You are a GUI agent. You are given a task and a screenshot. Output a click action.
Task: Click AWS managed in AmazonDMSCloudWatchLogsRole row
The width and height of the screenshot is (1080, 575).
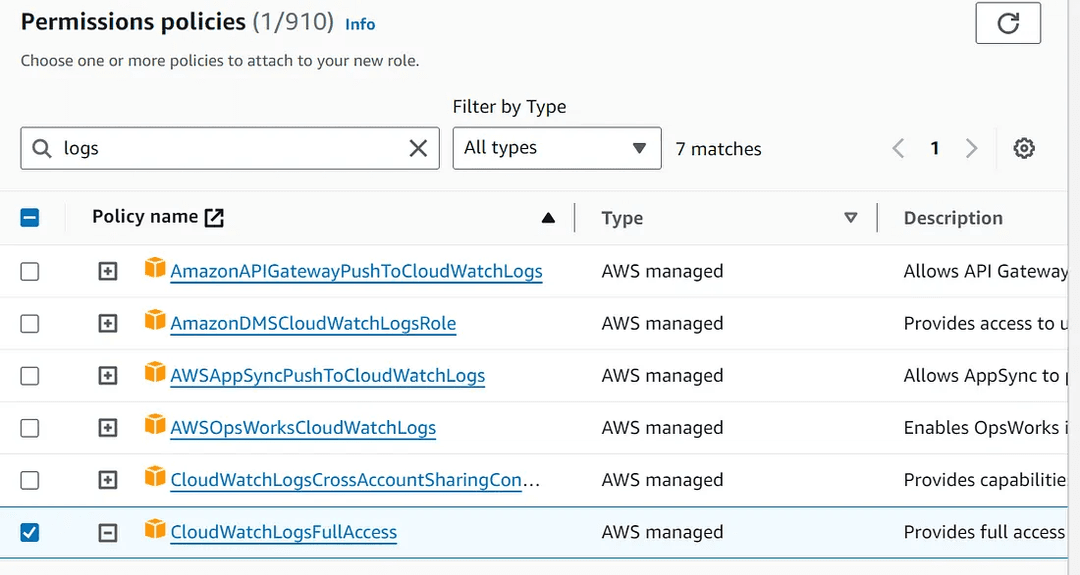point(662,324)
